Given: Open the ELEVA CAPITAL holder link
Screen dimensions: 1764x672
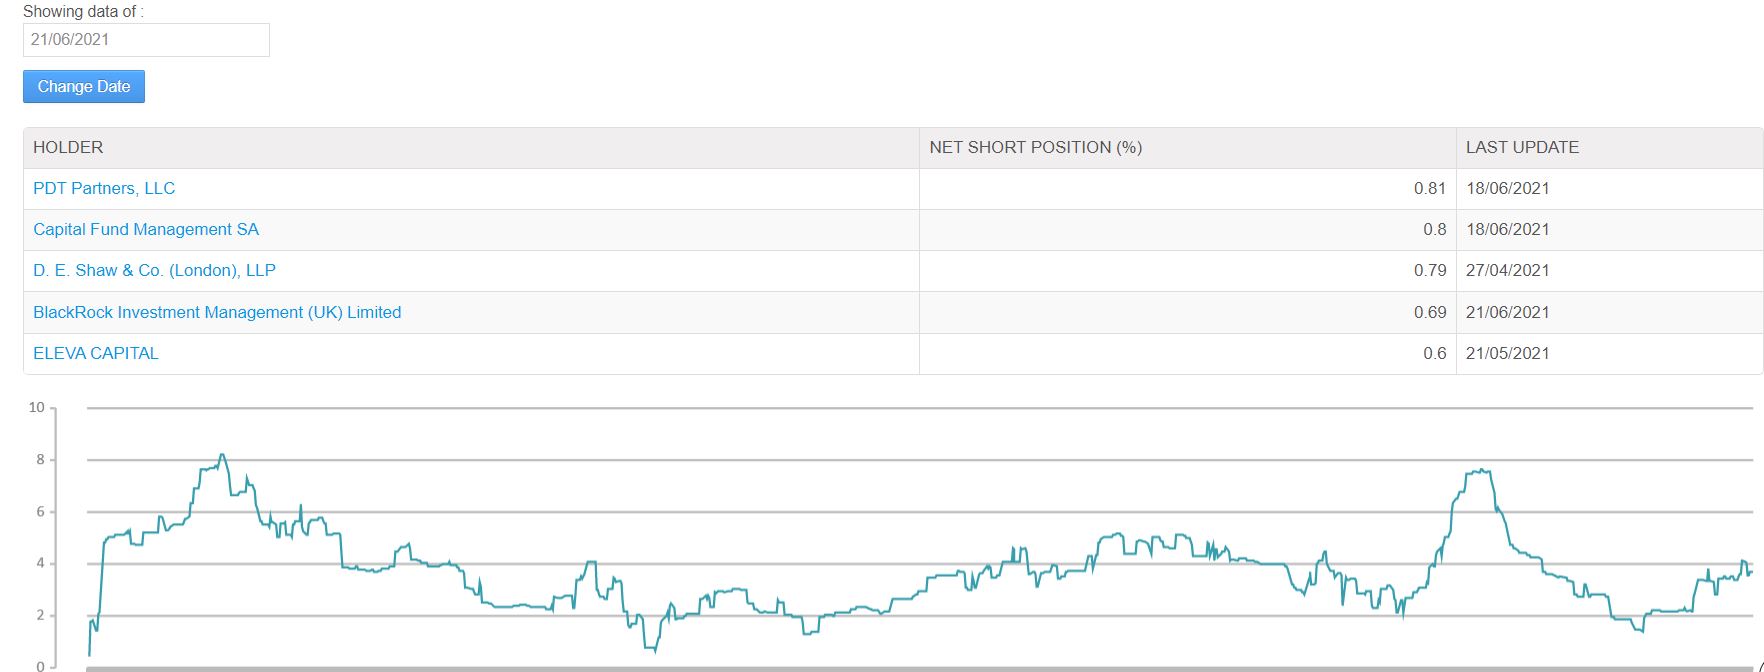Looking at the screenshot, I should [96, 353].
